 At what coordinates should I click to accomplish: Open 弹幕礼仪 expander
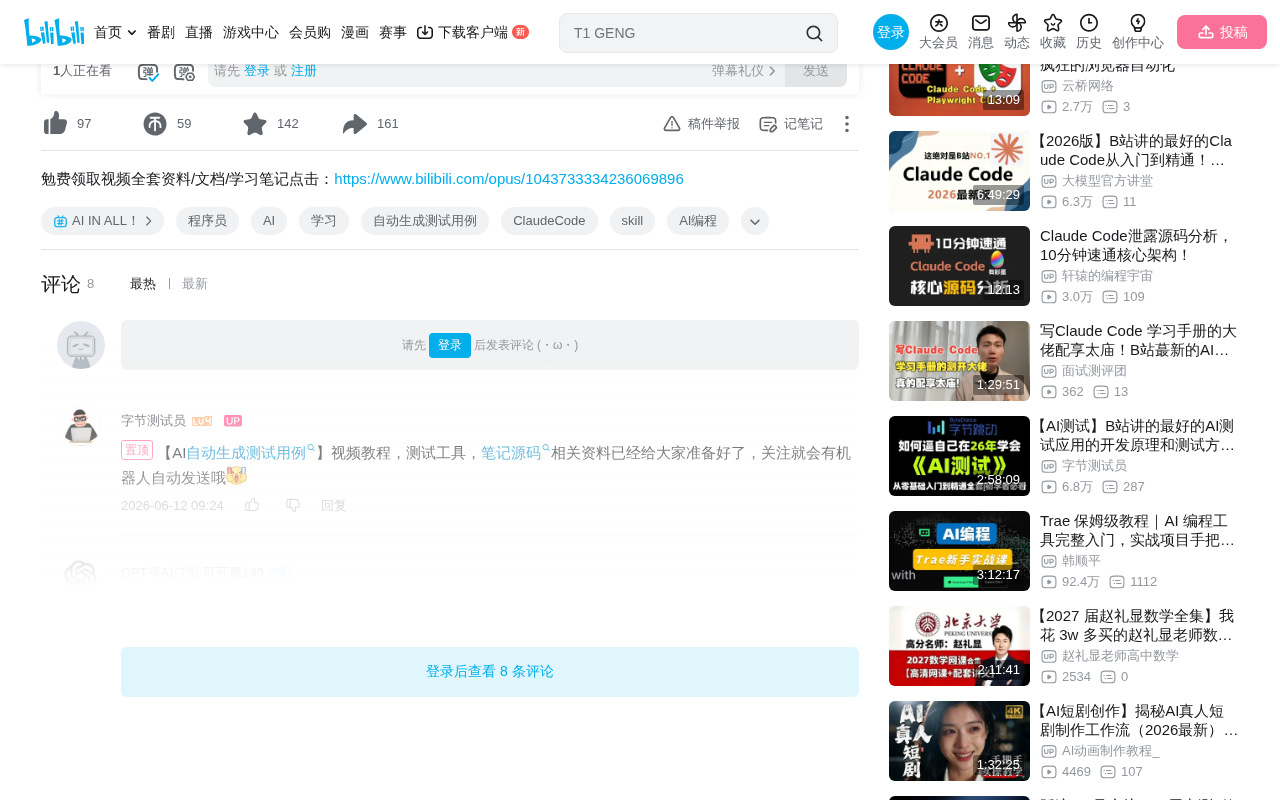point(744,71)
